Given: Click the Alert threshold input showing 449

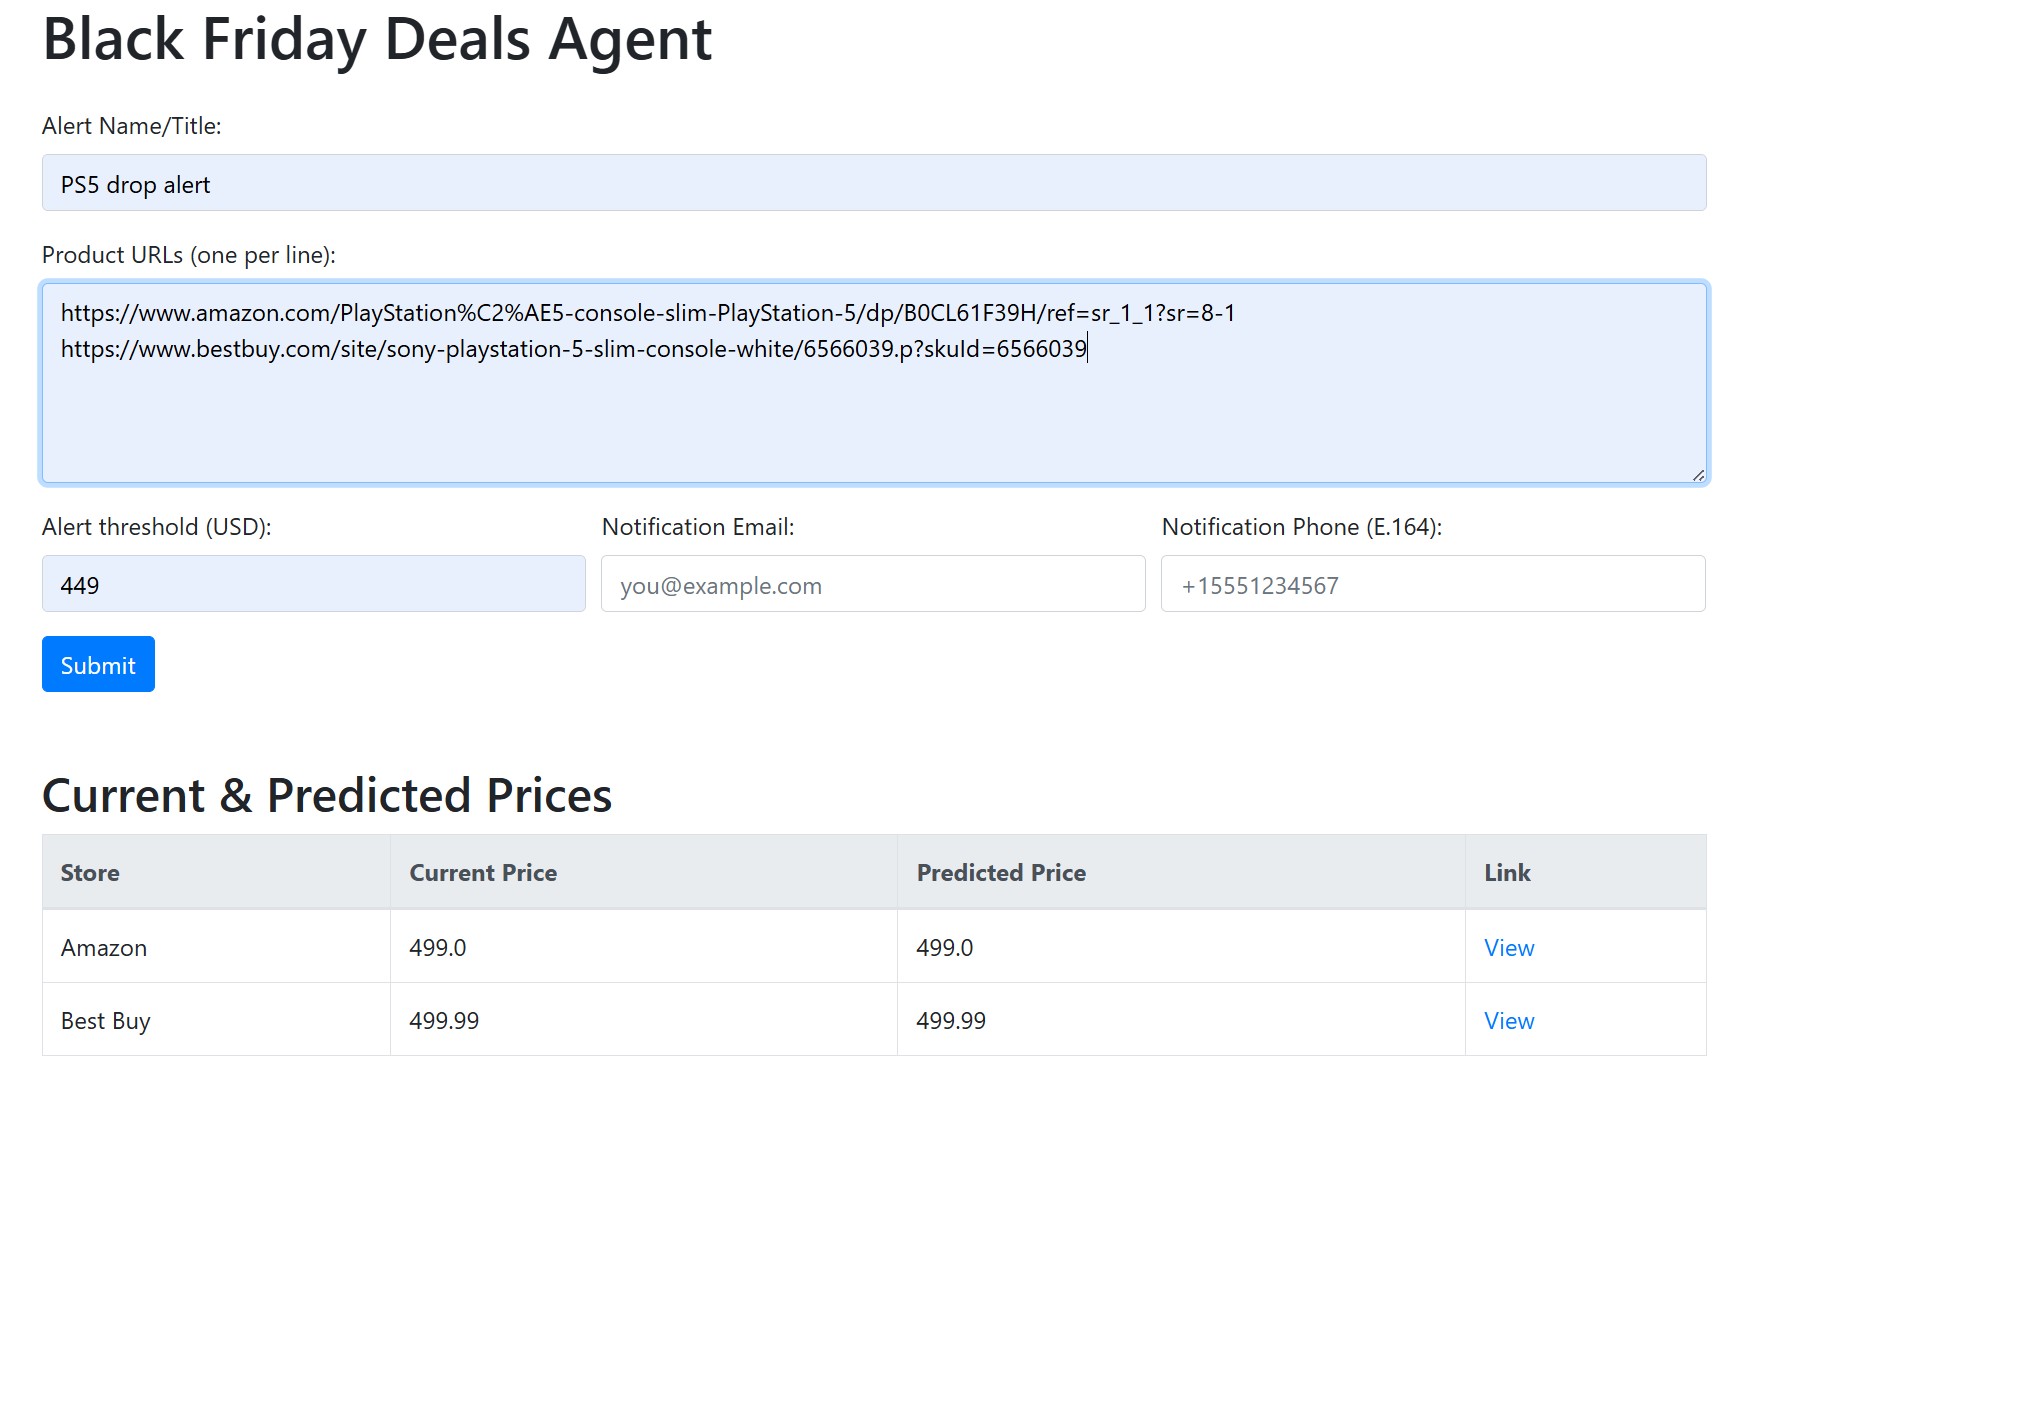Looking at the screenshot, I should click(x=314, y=584).
